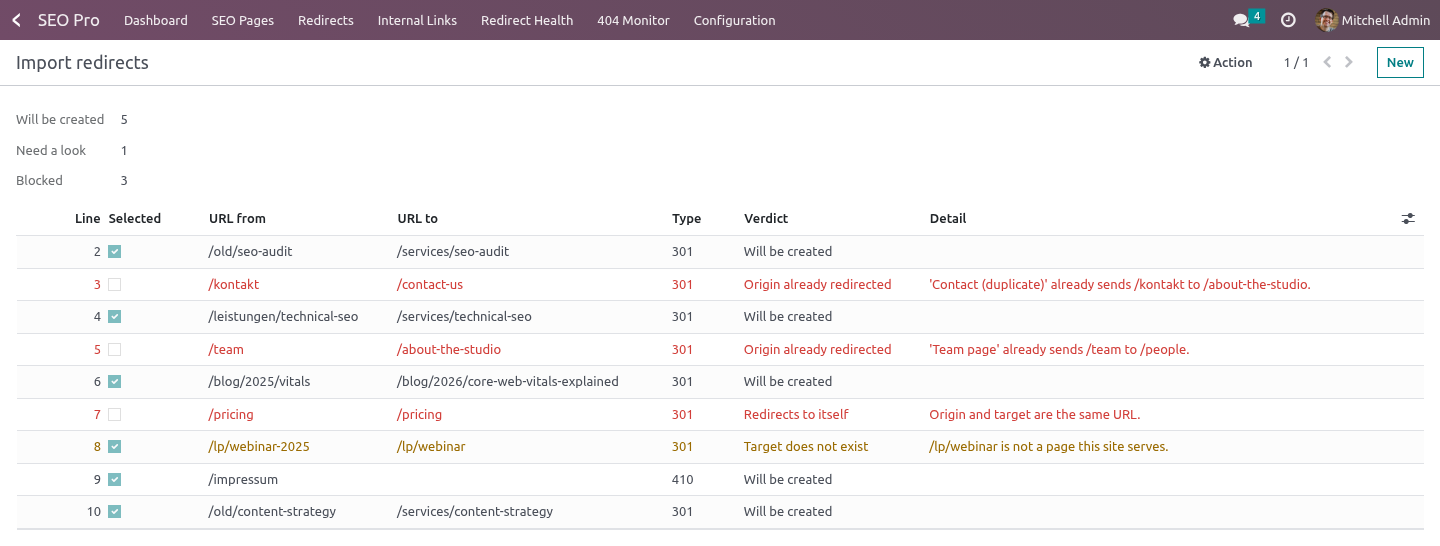Sort by the Line column header
Viewport: 1440px width, 546px height.
coord(88,218)
